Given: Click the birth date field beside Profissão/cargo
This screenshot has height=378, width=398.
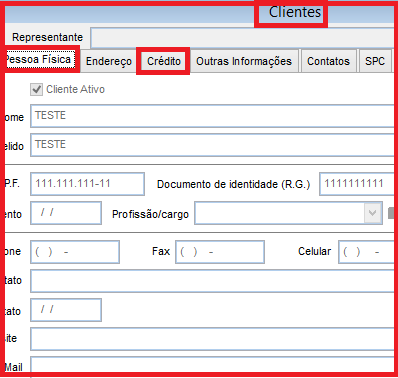Looking at the screenshot, I should pos(66,213).
